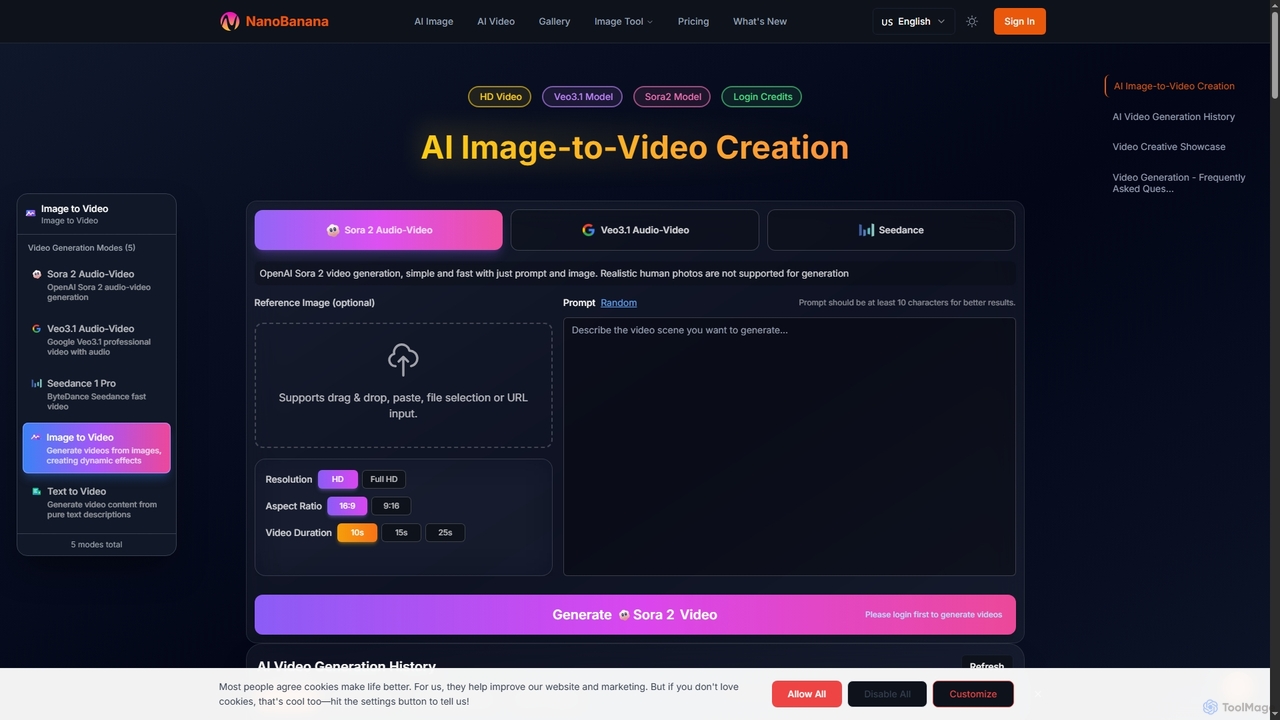Toggle the light/dark theme sun icon
The height and width of the screenshot is (720, 1280).
pyautogui.click(x=972, y=21)
